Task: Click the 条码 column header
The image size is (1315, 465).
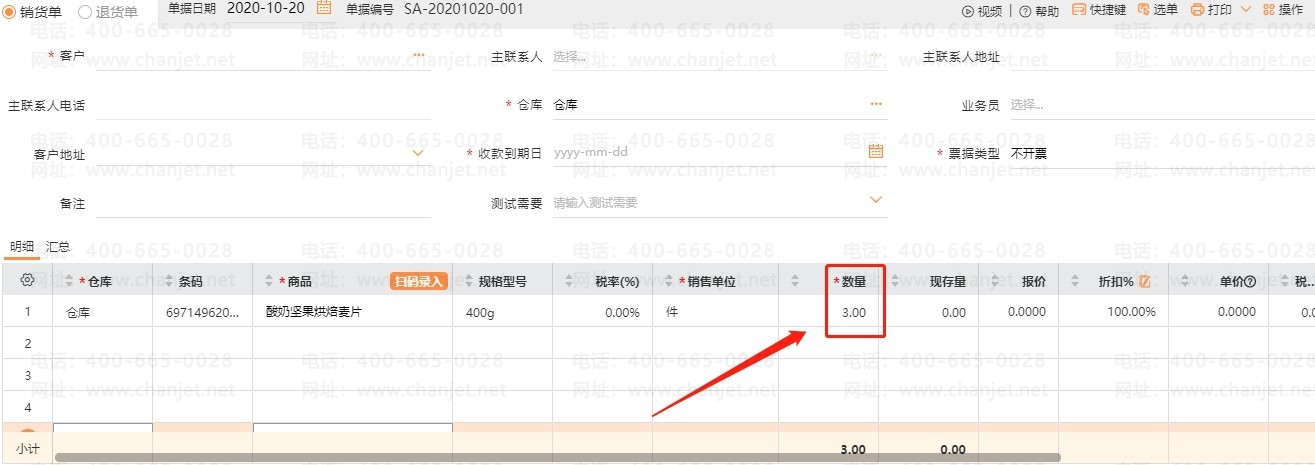Action: coord(203,282)
